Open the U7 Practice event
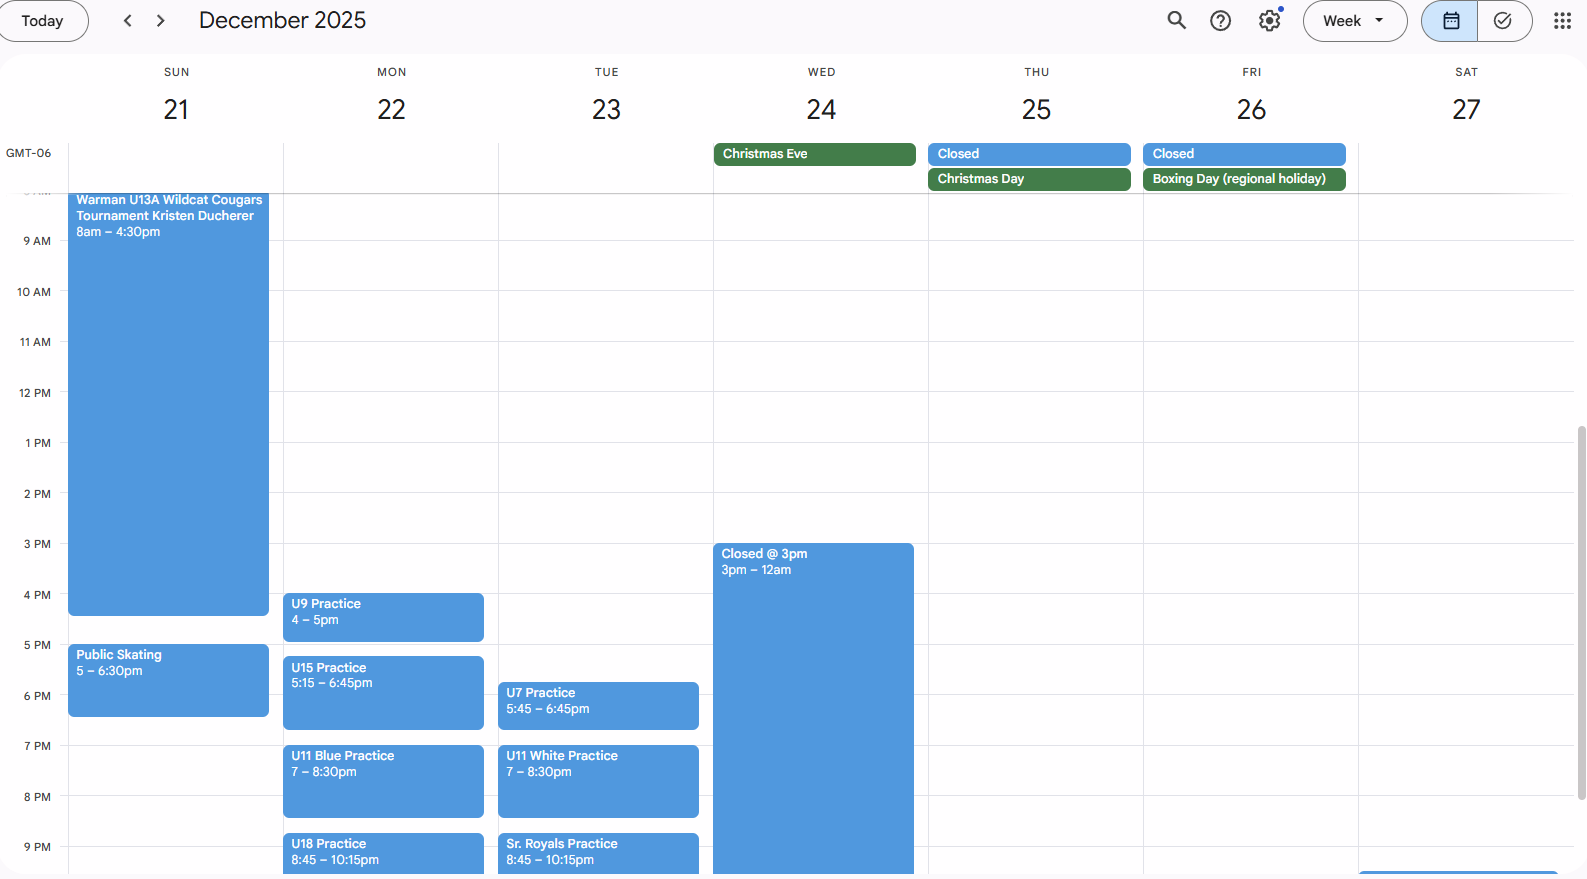 pos(598,705)
